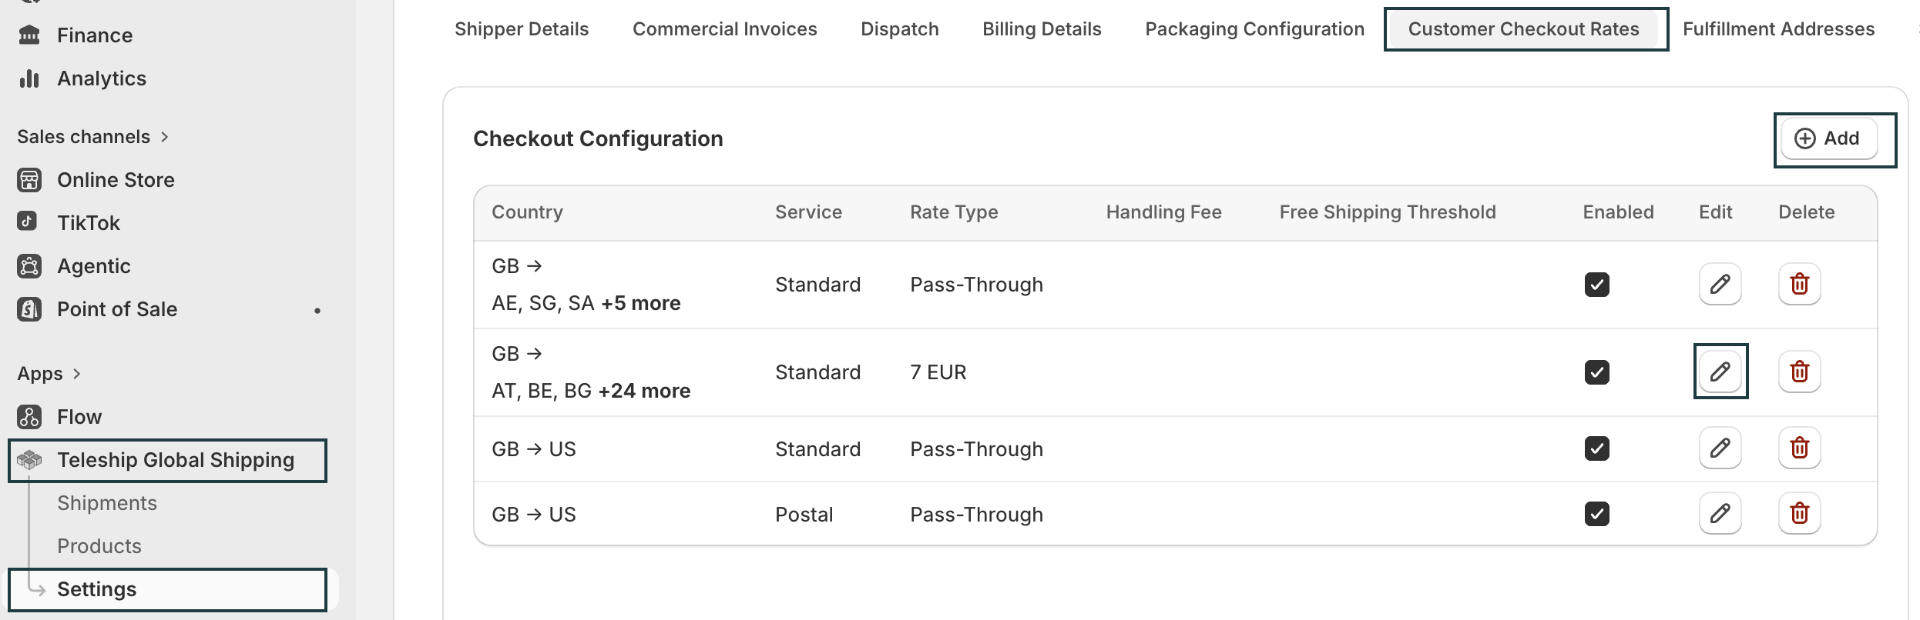Image resolution: width=1920 pixels, height=620 pixels.
Task: Click the Enabled column header
Action: point(1618,212)
